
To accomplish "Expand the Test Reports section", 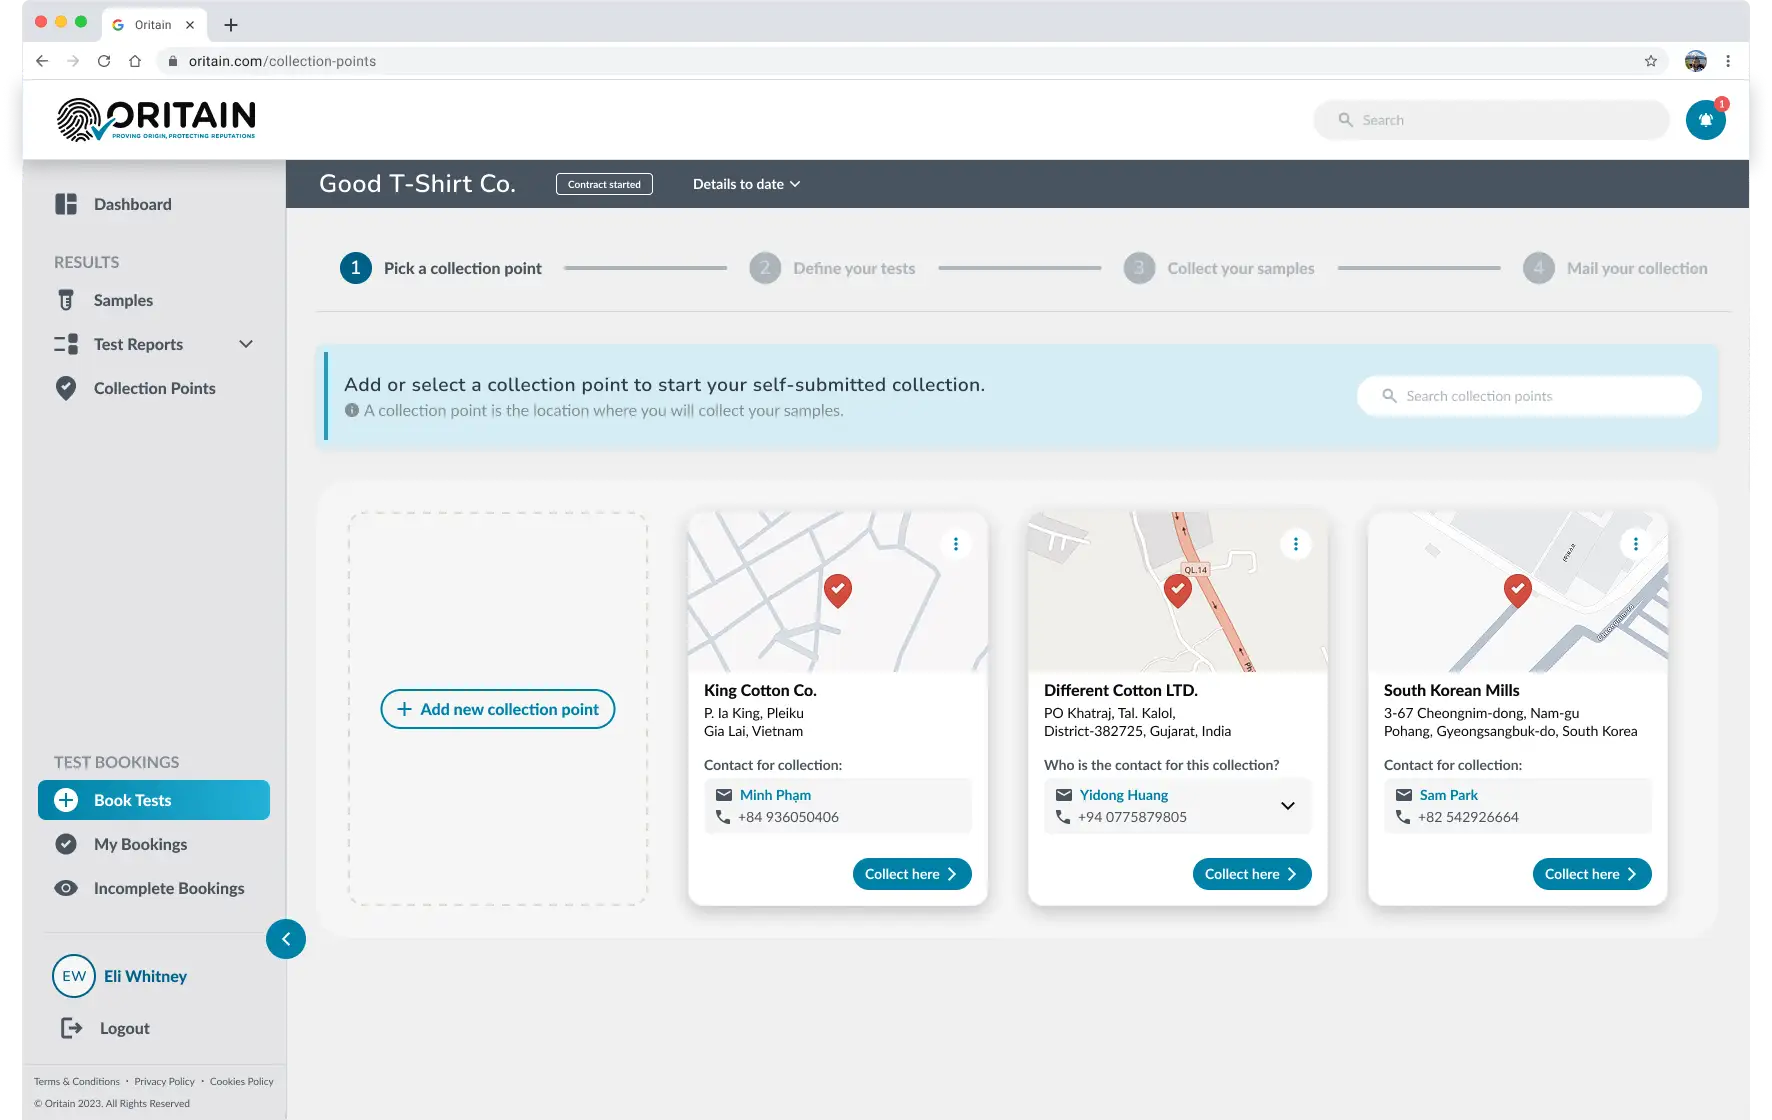I will (246, 343).
